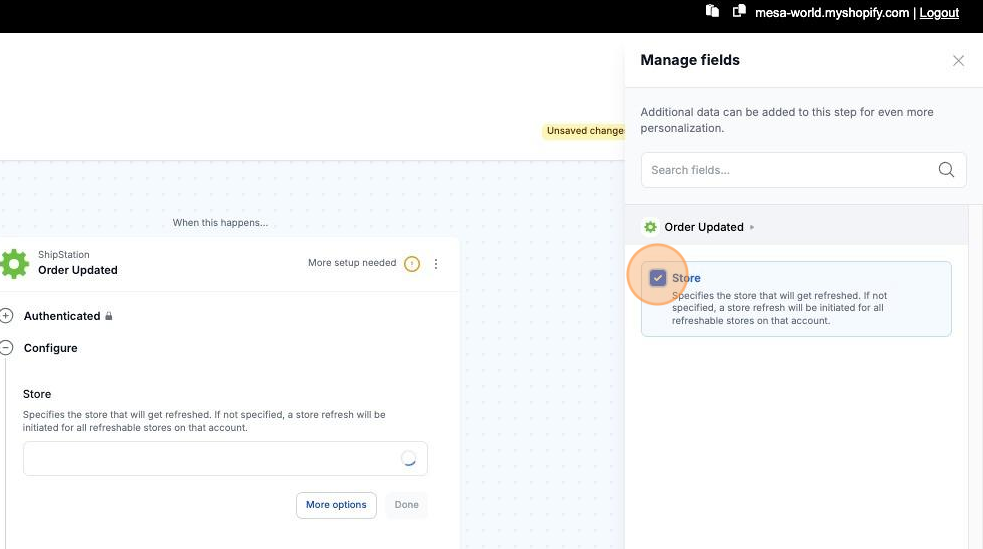
Task: Click the More options button
Action: click(336, 505)
